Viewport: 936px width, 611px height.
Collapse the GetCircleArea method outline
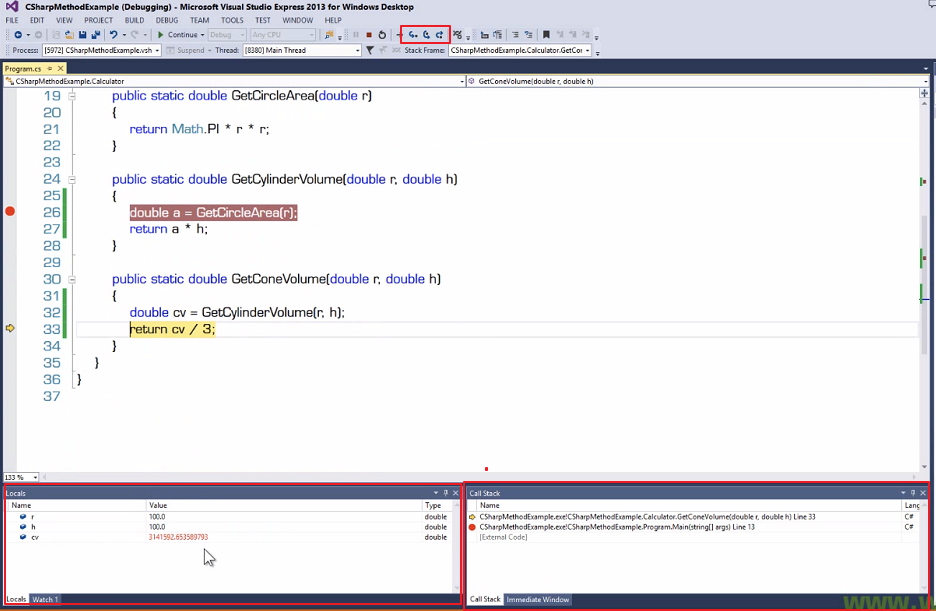coord(72,95)
